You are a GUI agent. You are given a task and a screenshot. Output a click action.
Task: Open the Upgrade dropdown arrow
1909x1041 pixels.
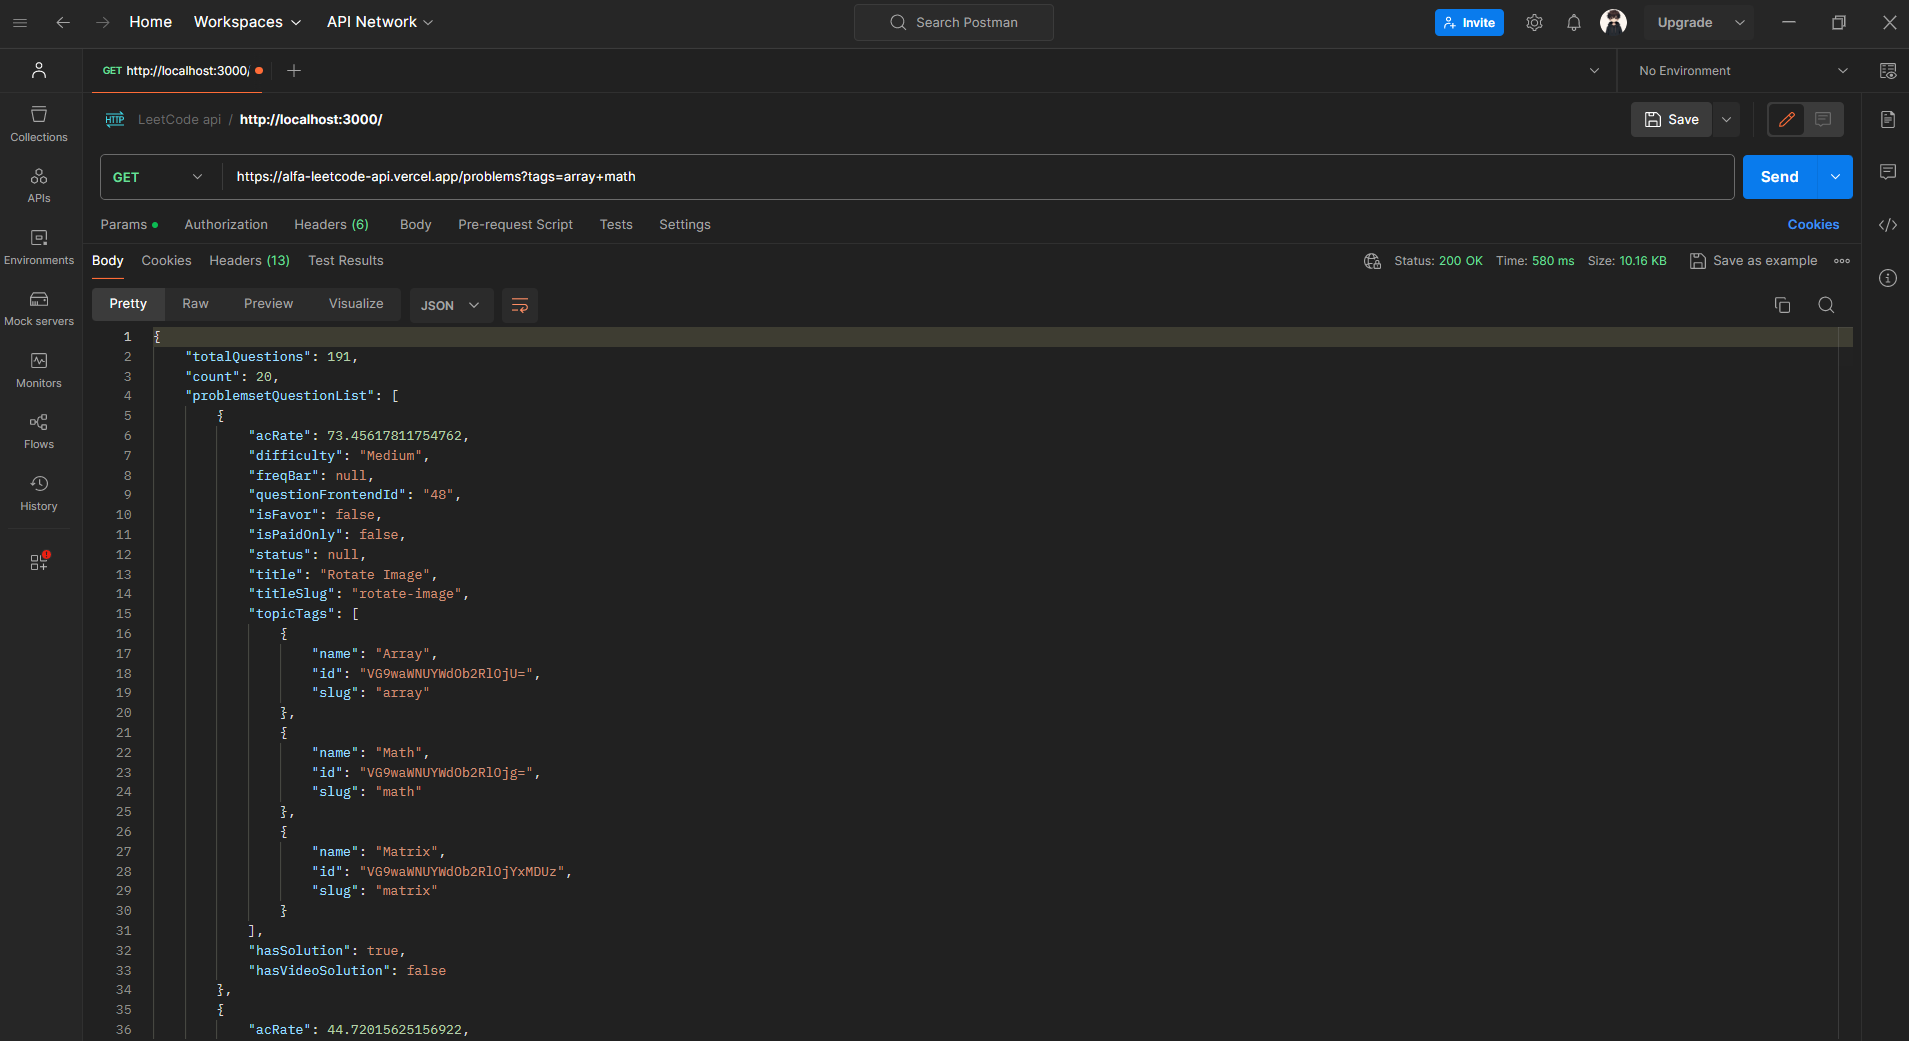[1740, 22]
